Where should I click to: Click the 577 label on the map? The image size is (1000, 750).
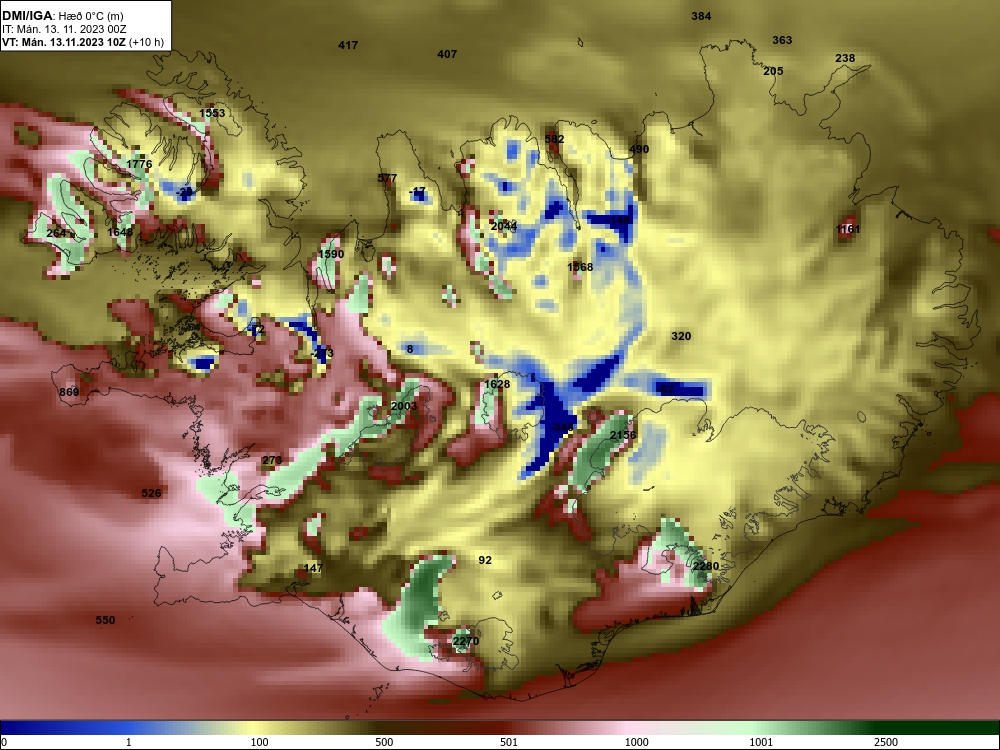[x=387, y=178]
